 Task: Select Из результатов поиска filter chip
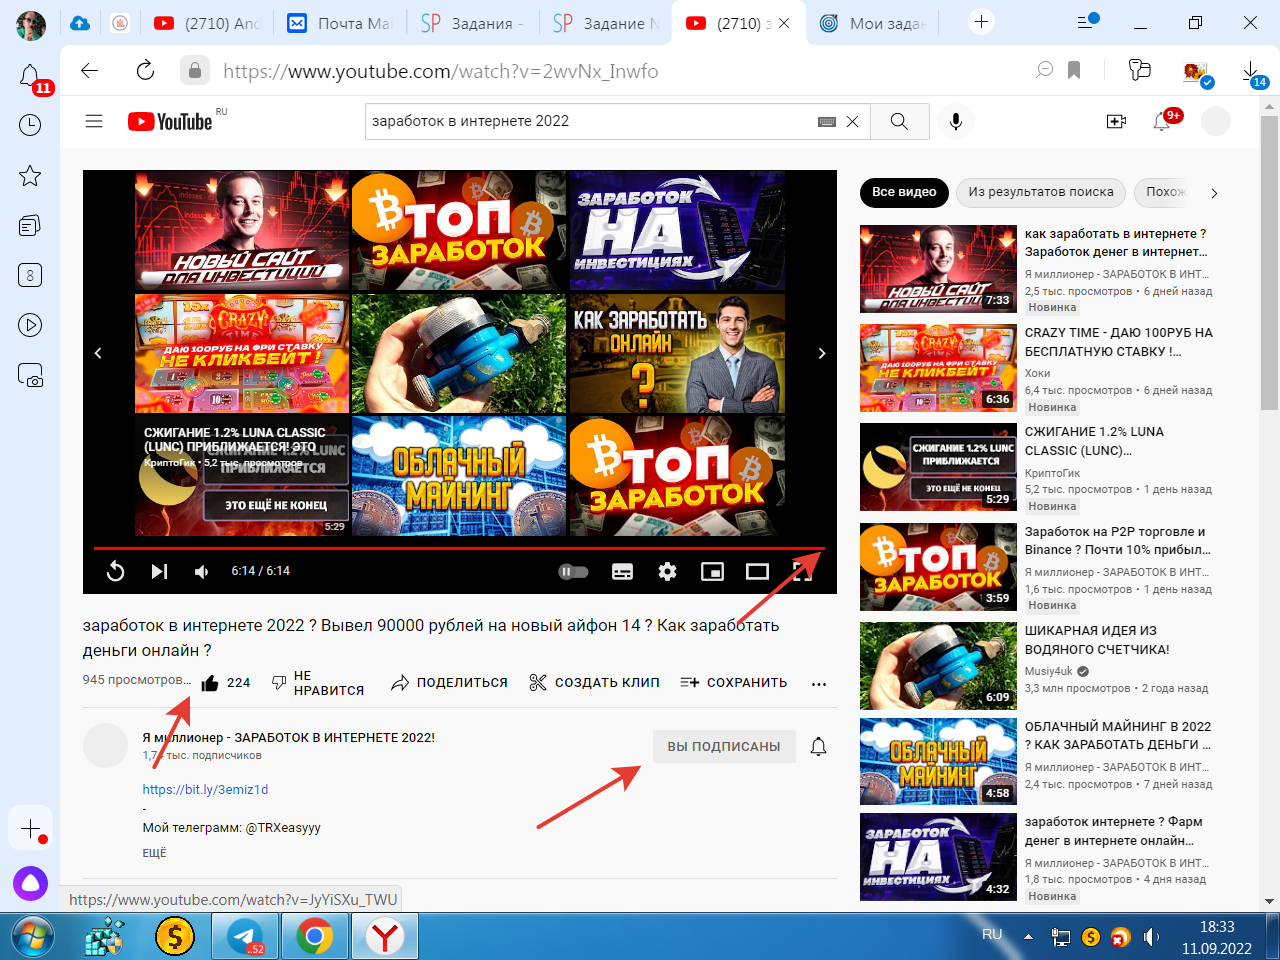(x=1041, y=192)
